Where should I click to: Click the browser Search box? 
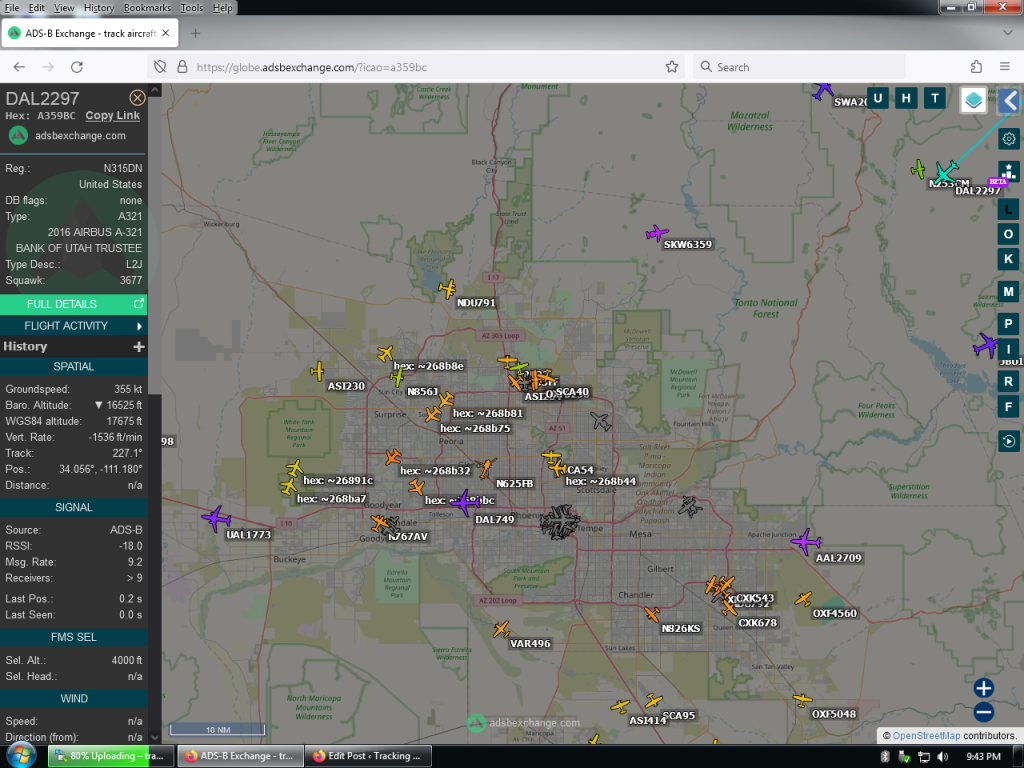[799, 67]
